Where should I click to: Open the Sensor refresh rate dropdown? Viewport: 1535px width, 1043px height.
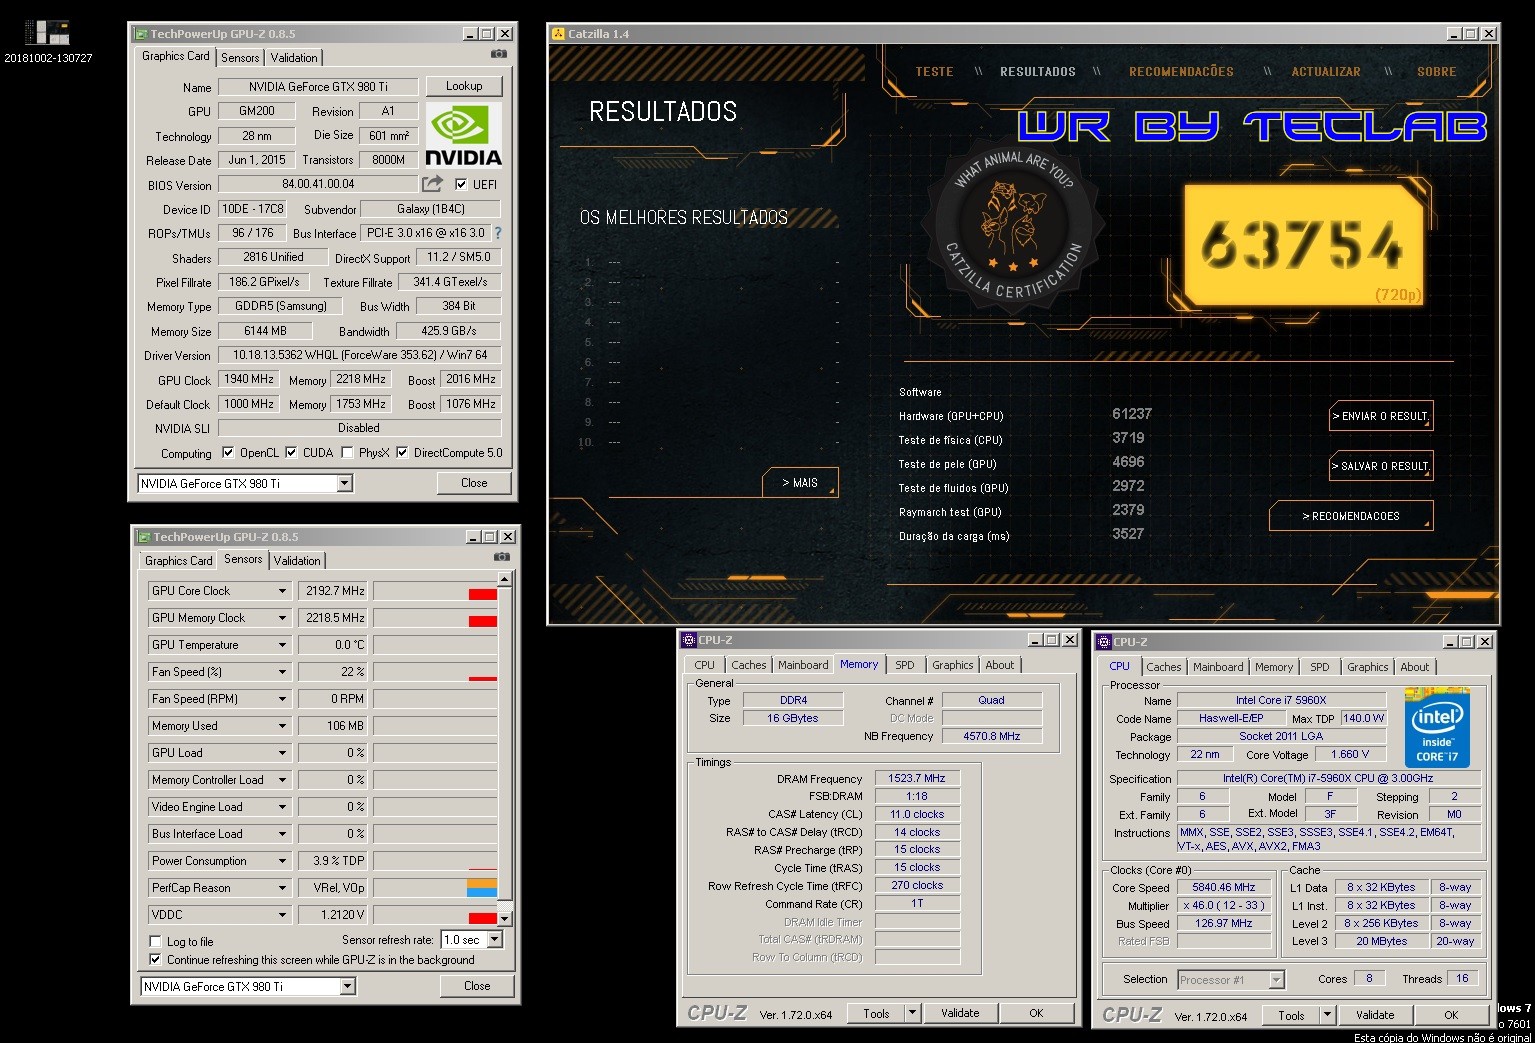point(495,940)
